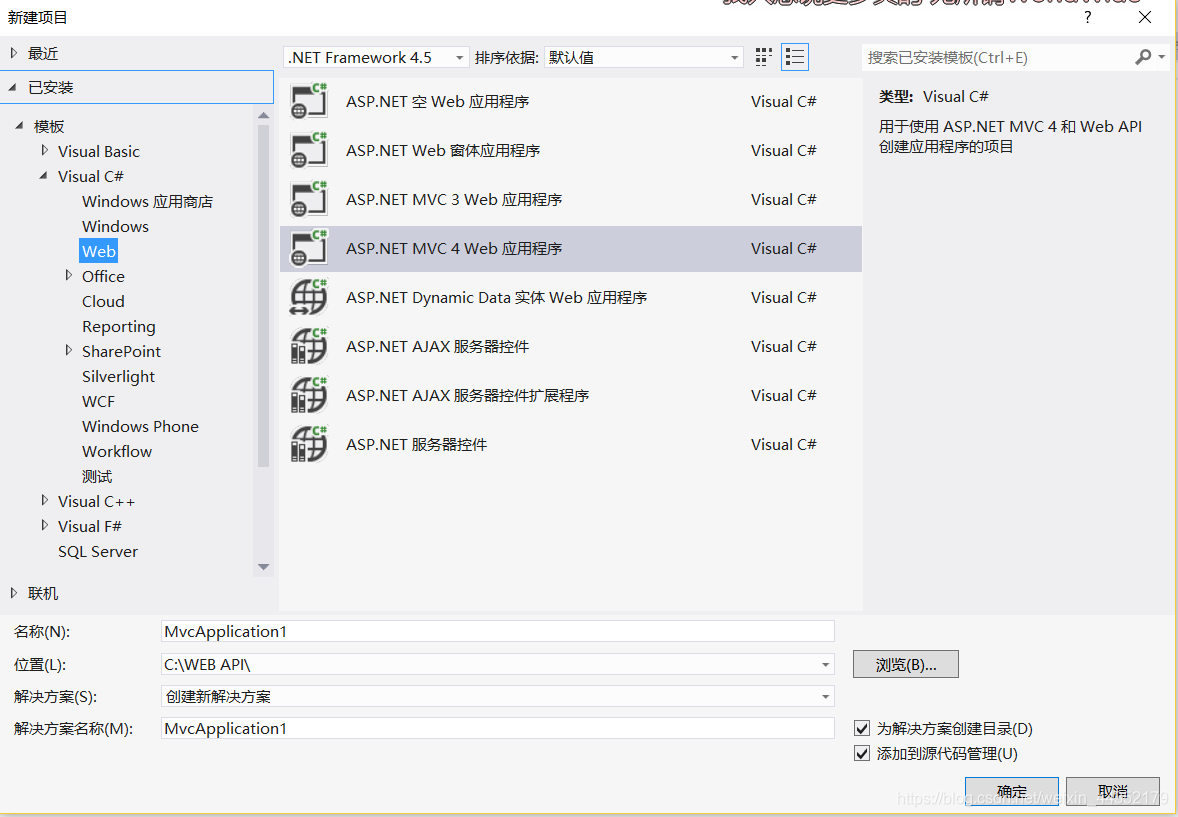This screenshot has width=1178, height=817.
Task: Select the Cloud category
Action: [103, 301]
